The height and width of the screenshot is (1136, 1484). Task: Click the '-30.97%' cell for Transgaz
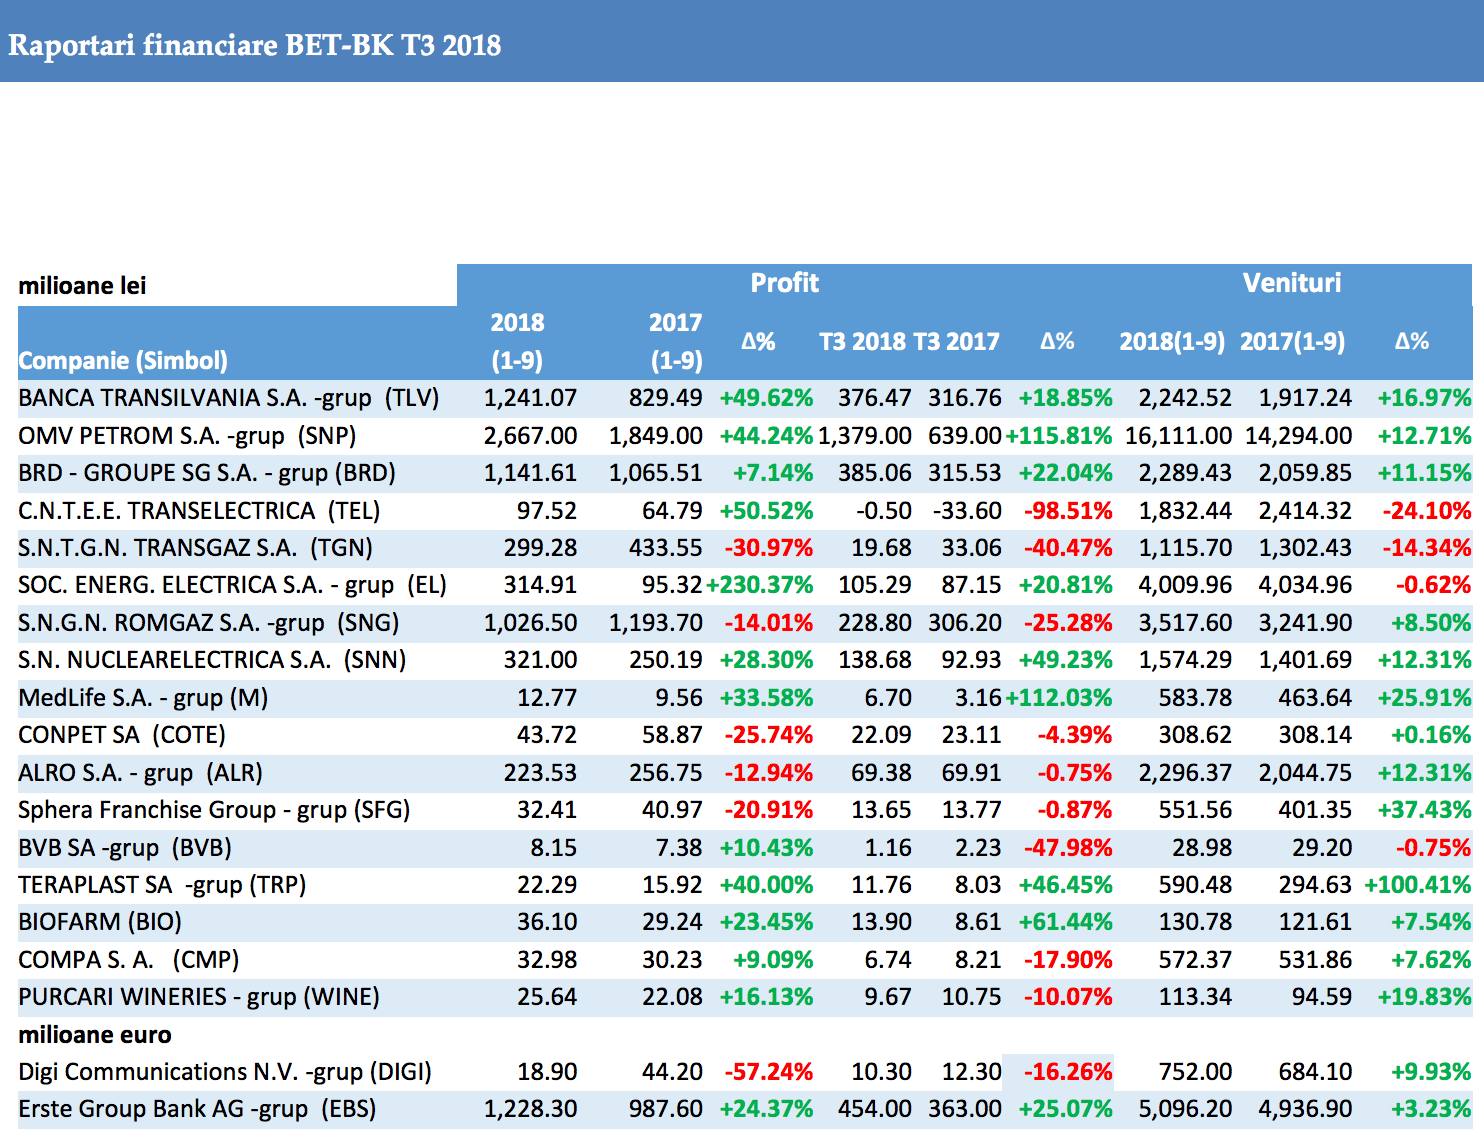coord(769,548)
